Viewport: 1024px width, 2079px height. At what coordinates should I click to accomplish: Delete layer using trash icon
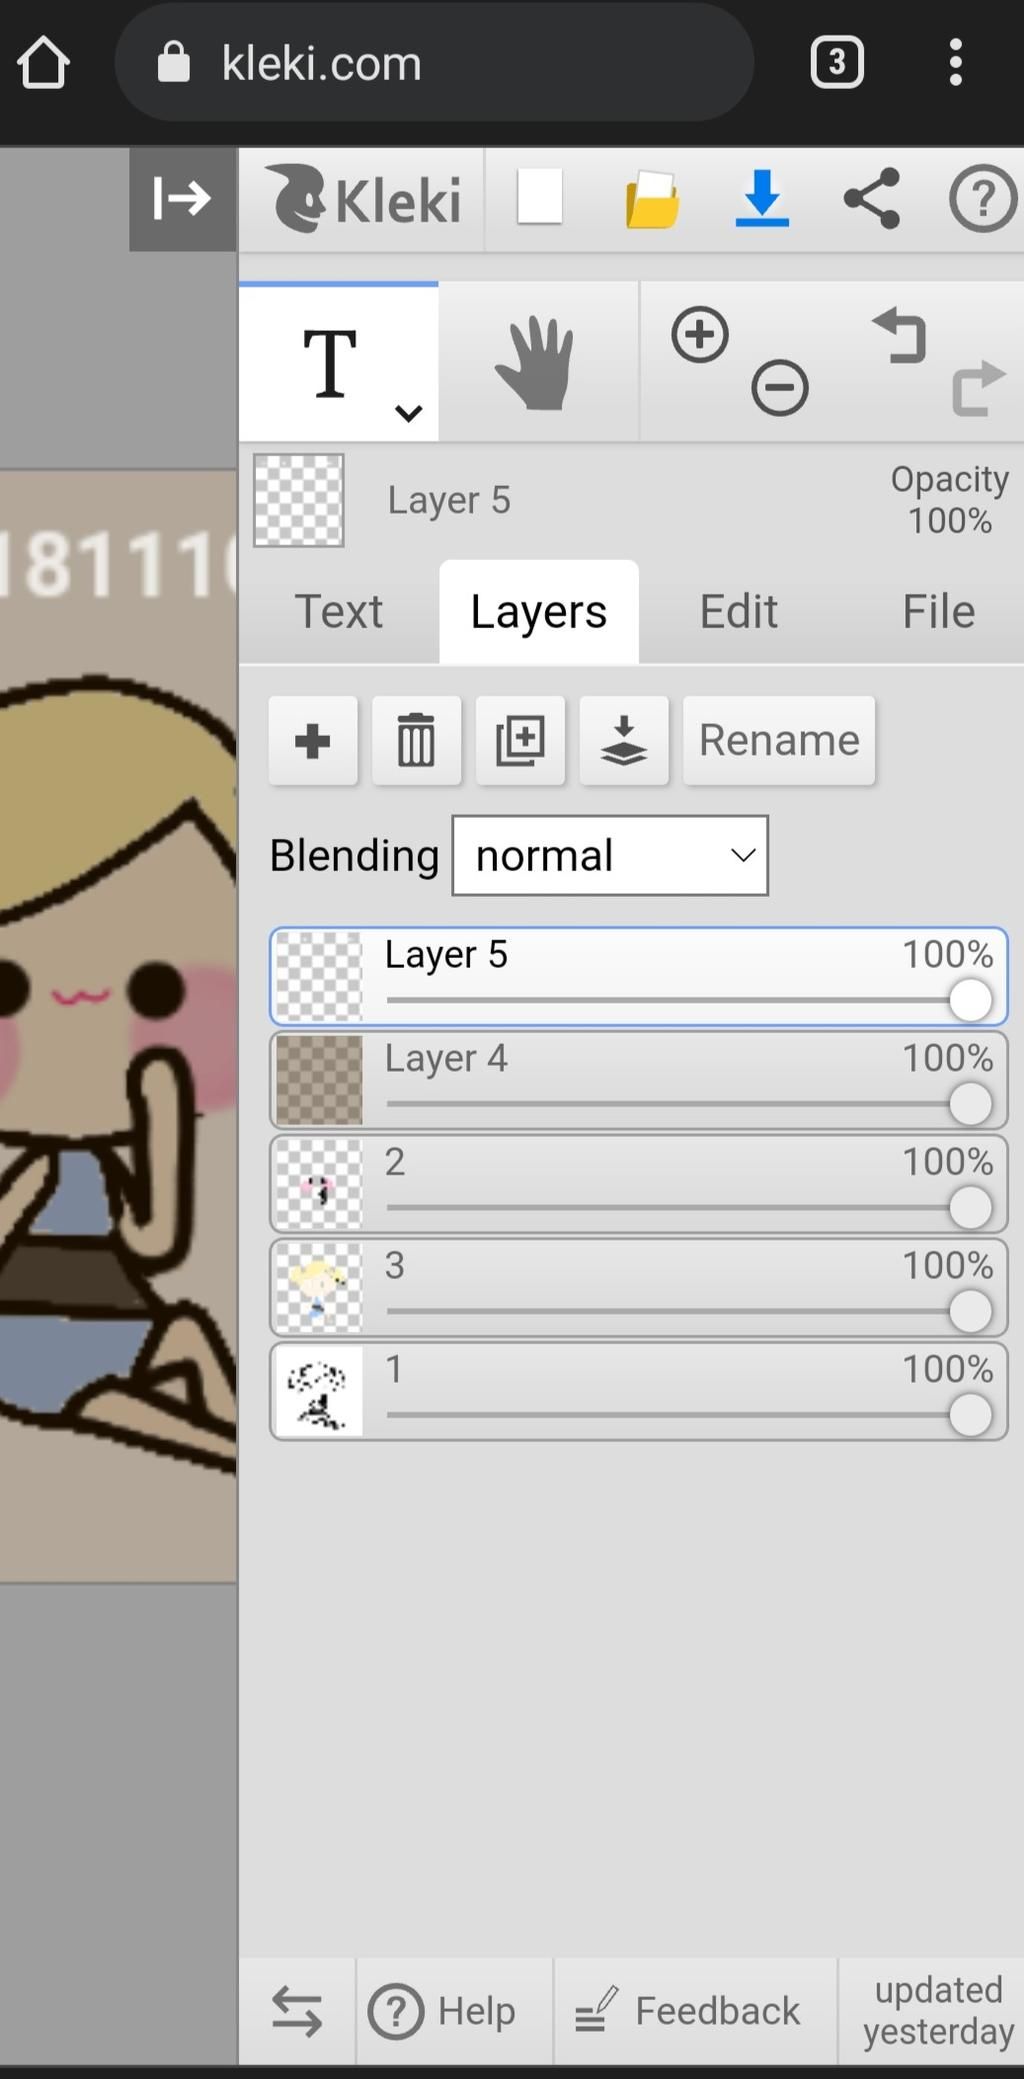(x=416, y=741)
